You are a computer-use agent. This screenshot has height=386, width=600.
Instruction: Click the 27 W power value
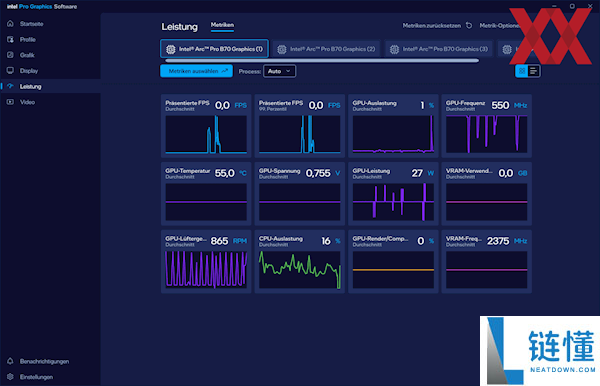423,173
